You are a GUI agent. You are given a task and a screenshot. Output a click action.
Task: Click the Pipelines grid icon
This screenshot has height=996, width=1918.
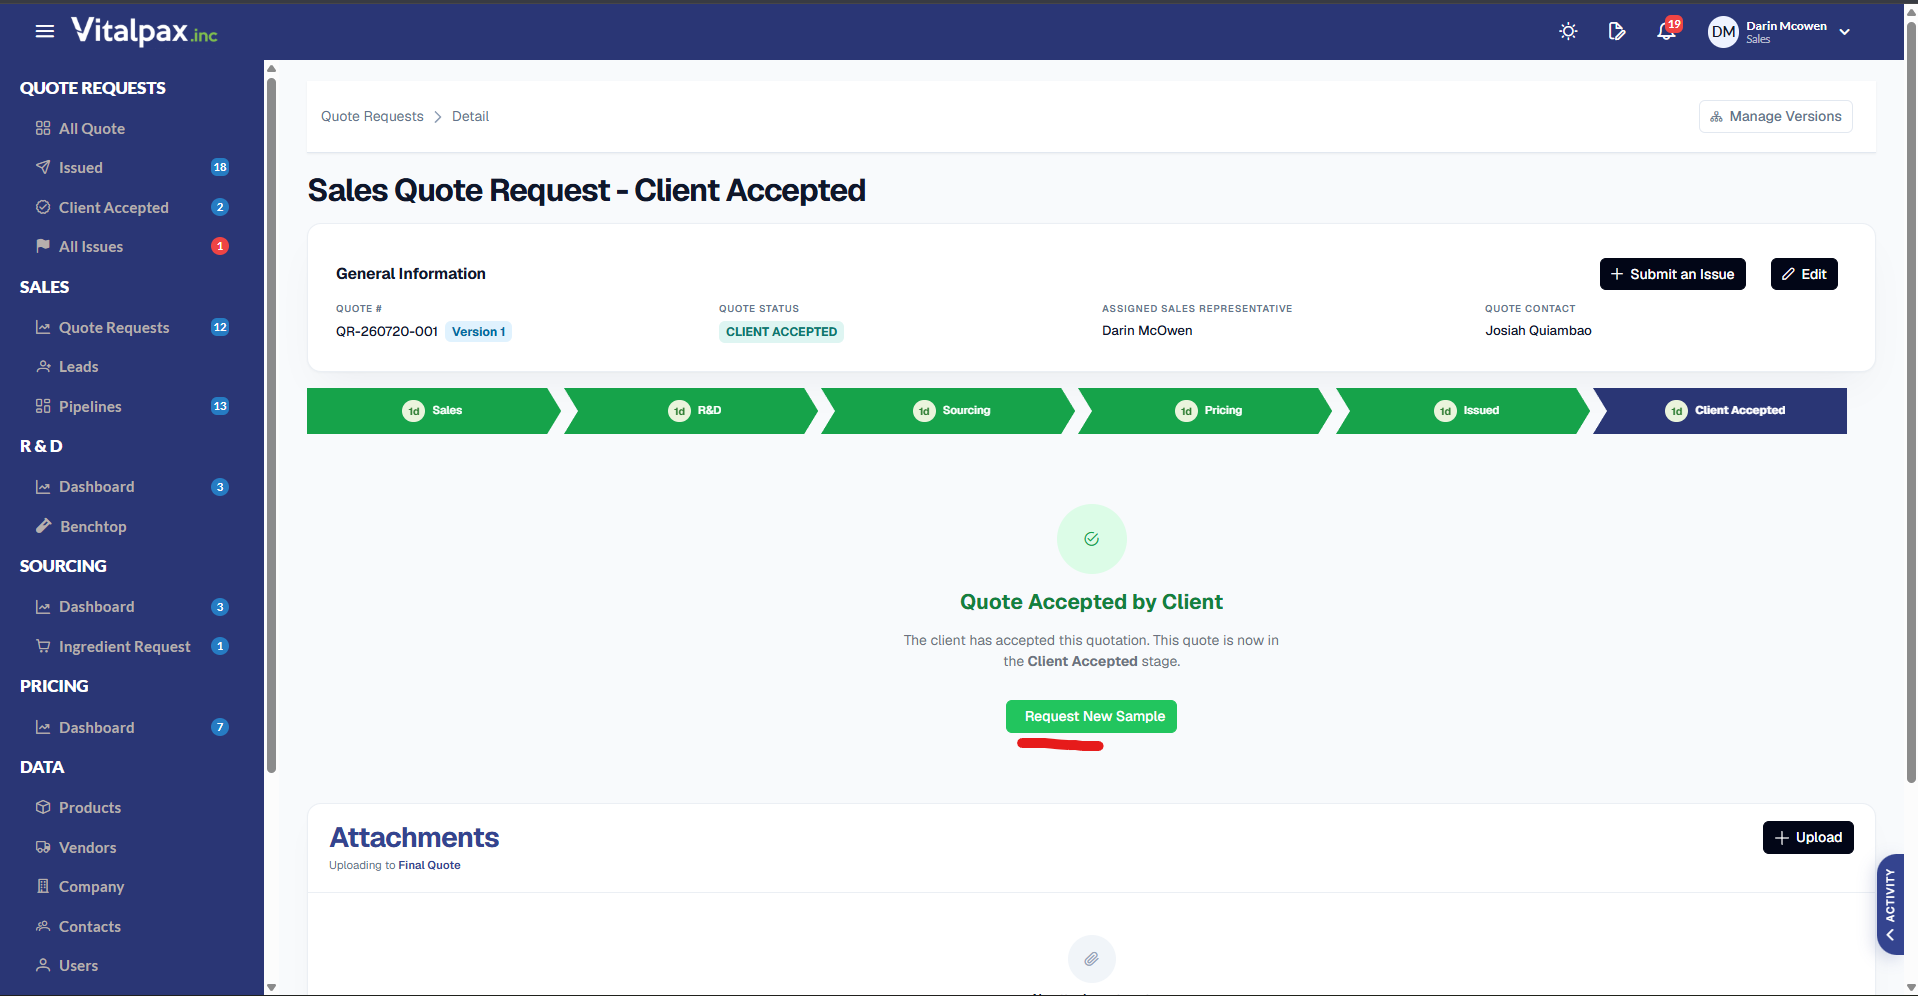[43, 406]
